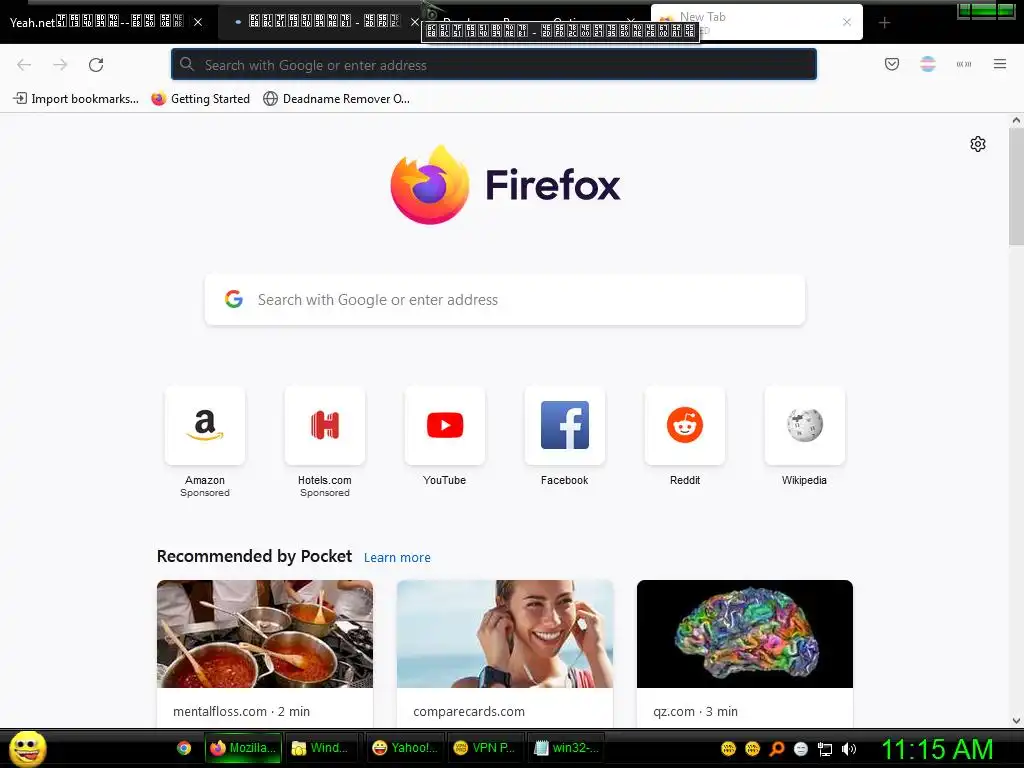
Task: Click the scrollbar down arrow
Action: click(x=1016, y=721)
